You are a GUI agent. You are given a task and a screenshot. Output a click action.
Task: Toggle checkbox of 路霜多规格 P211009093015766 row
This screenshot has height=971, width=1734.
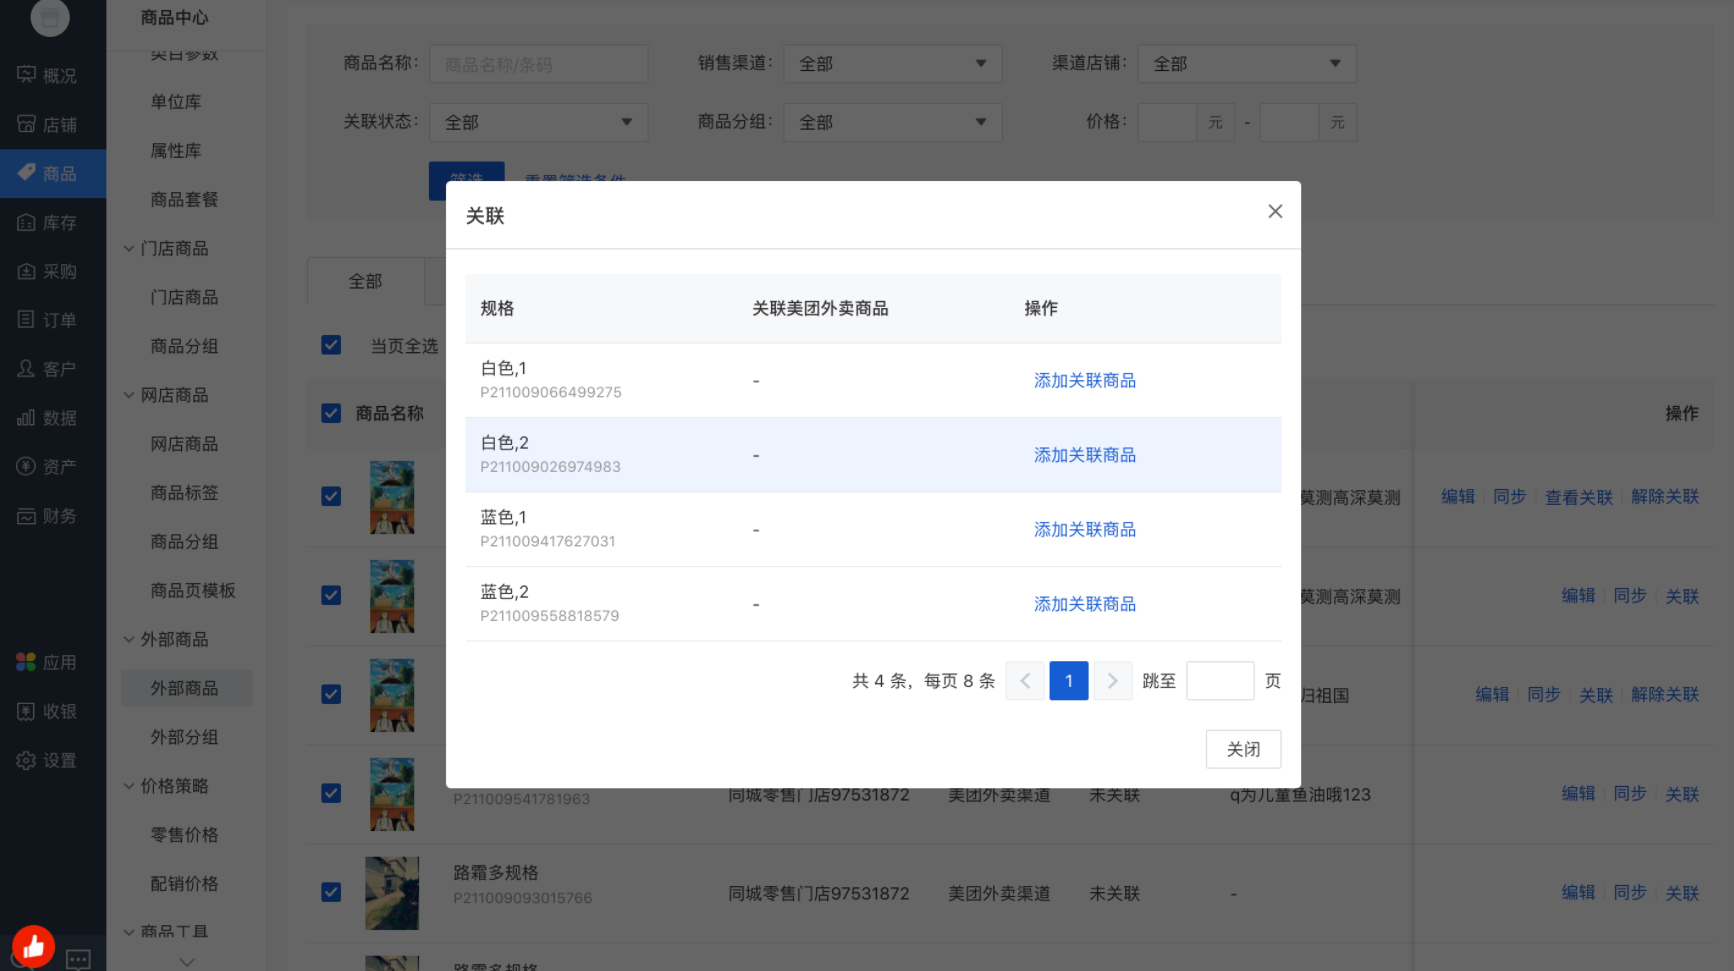click(x=331, y=892)
